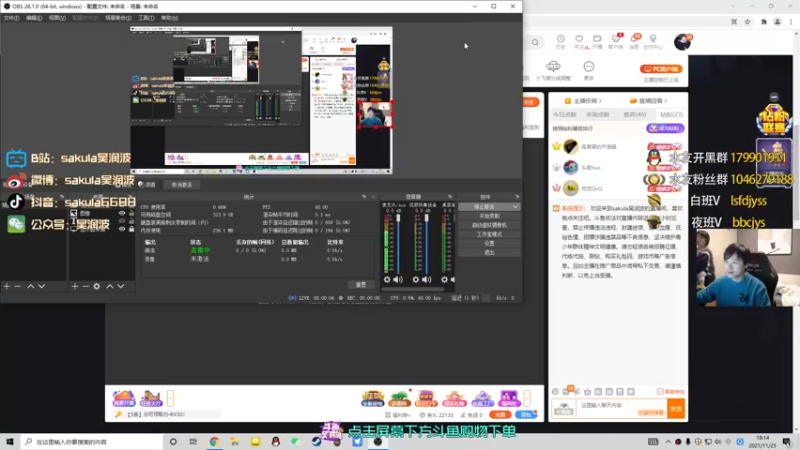The width and height of the screenshot is (800, 450).
Task: Toggle lock on third source row
Action: tap(132, 229)
